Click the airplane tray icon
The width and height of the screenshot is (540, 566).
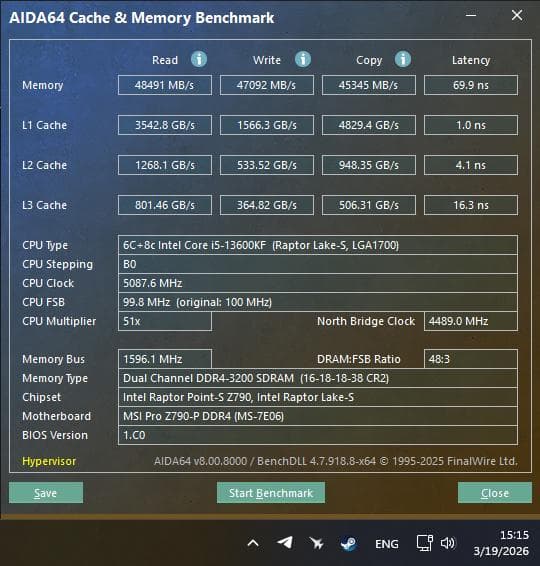[317, 543]
